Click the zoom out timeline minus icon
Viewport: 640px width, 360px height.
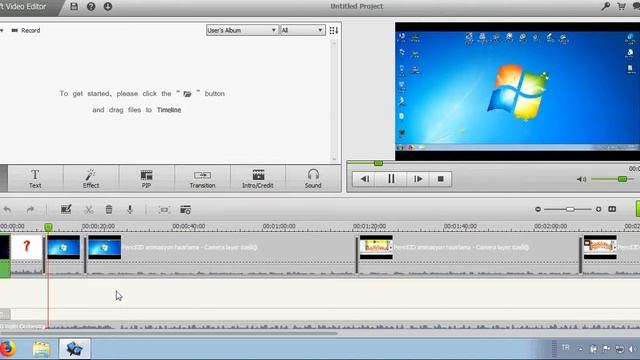(x=538, y=209)
